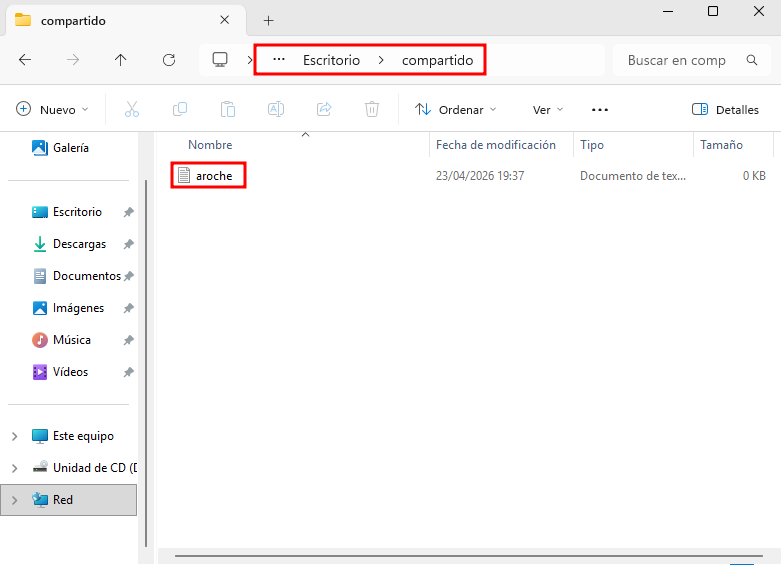
Task: Open the hidden path ellipsis in breadcrumb
Action: coord(279,60)
